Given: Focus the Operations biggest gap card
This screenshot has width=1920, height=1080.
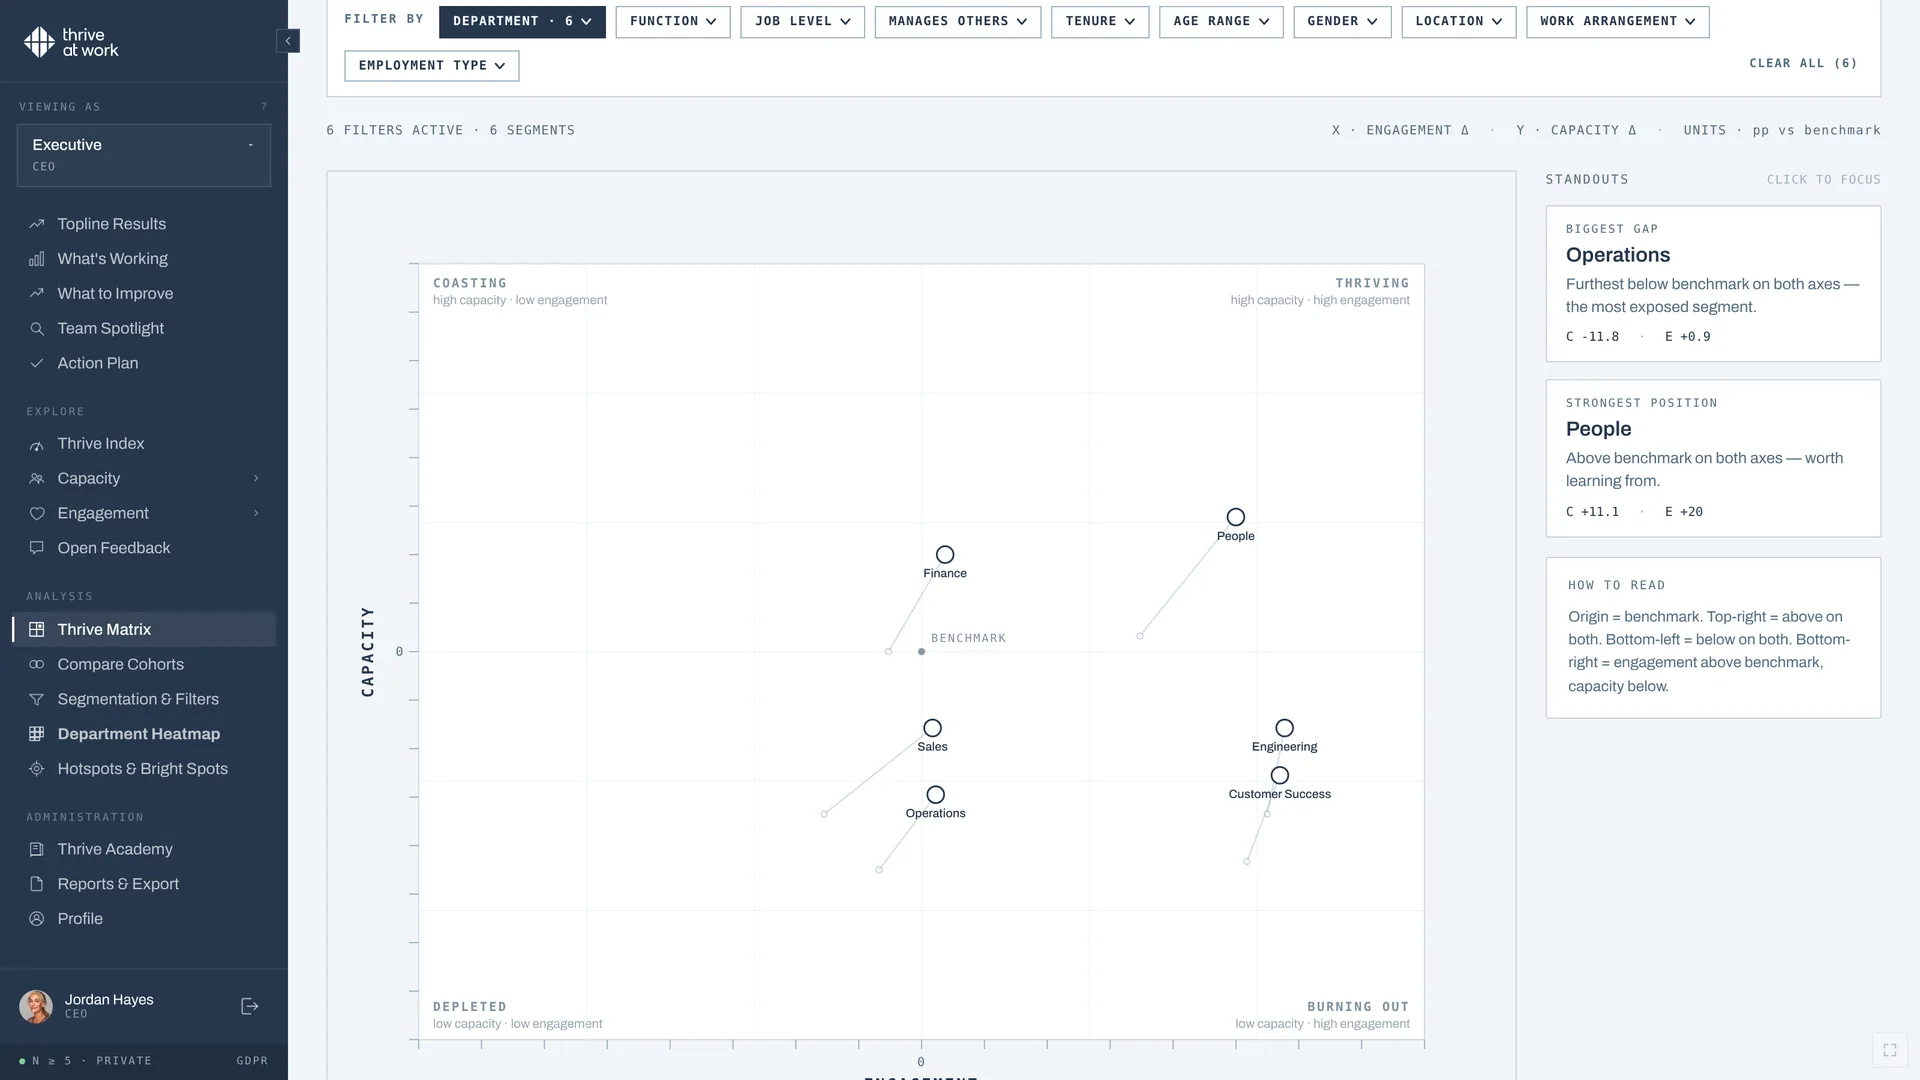Looking at the screenshot, I should [1713, 284].
